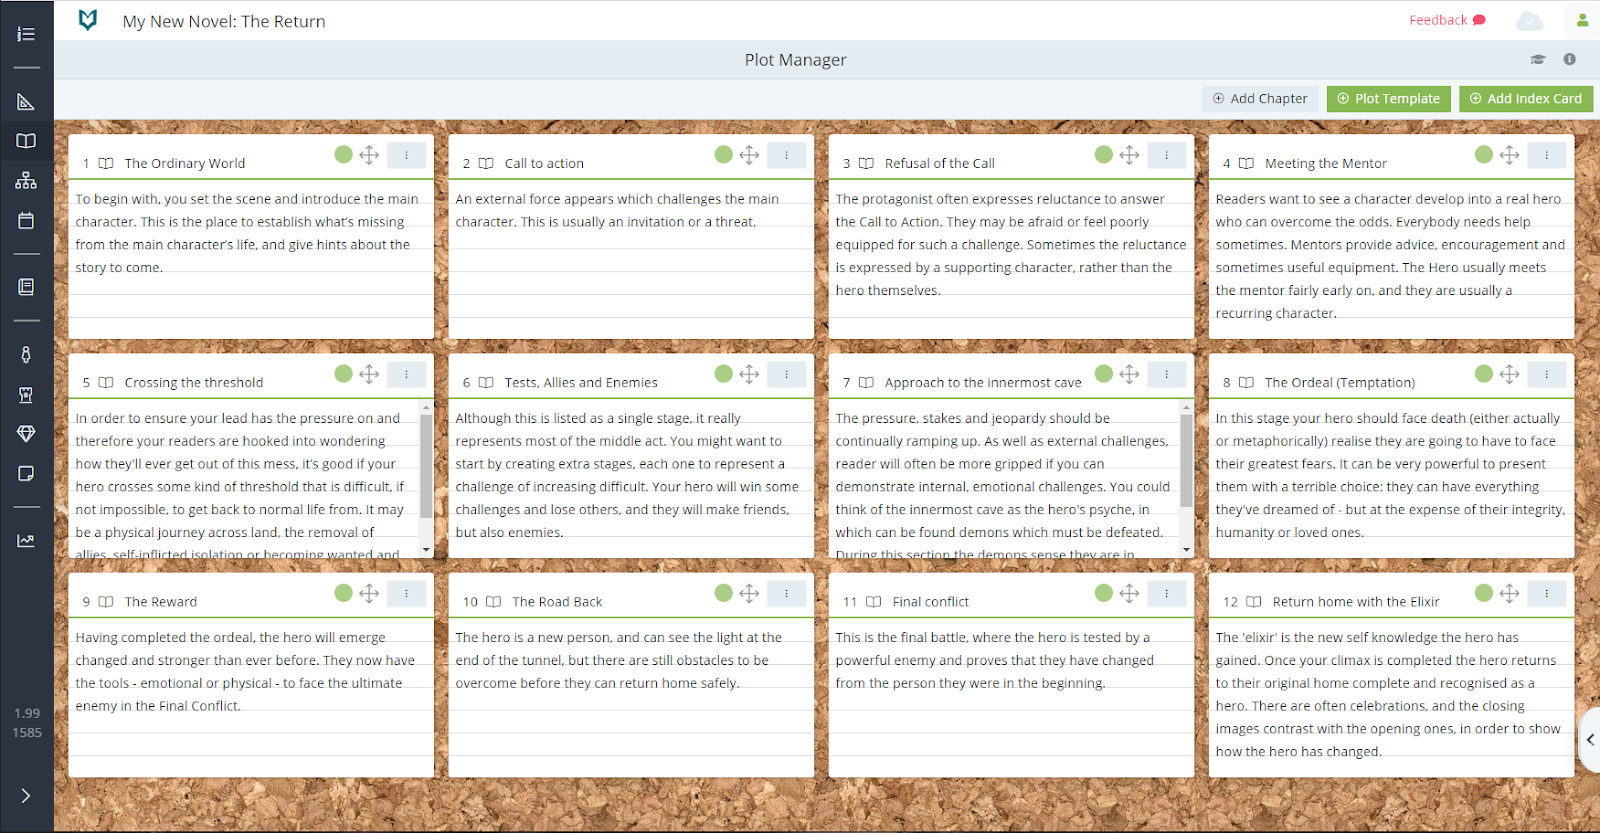Open the numbered list icon in sidebar
Image resolution: width=1600 pixels, height=833 pixels.
[x=26, y=34]
